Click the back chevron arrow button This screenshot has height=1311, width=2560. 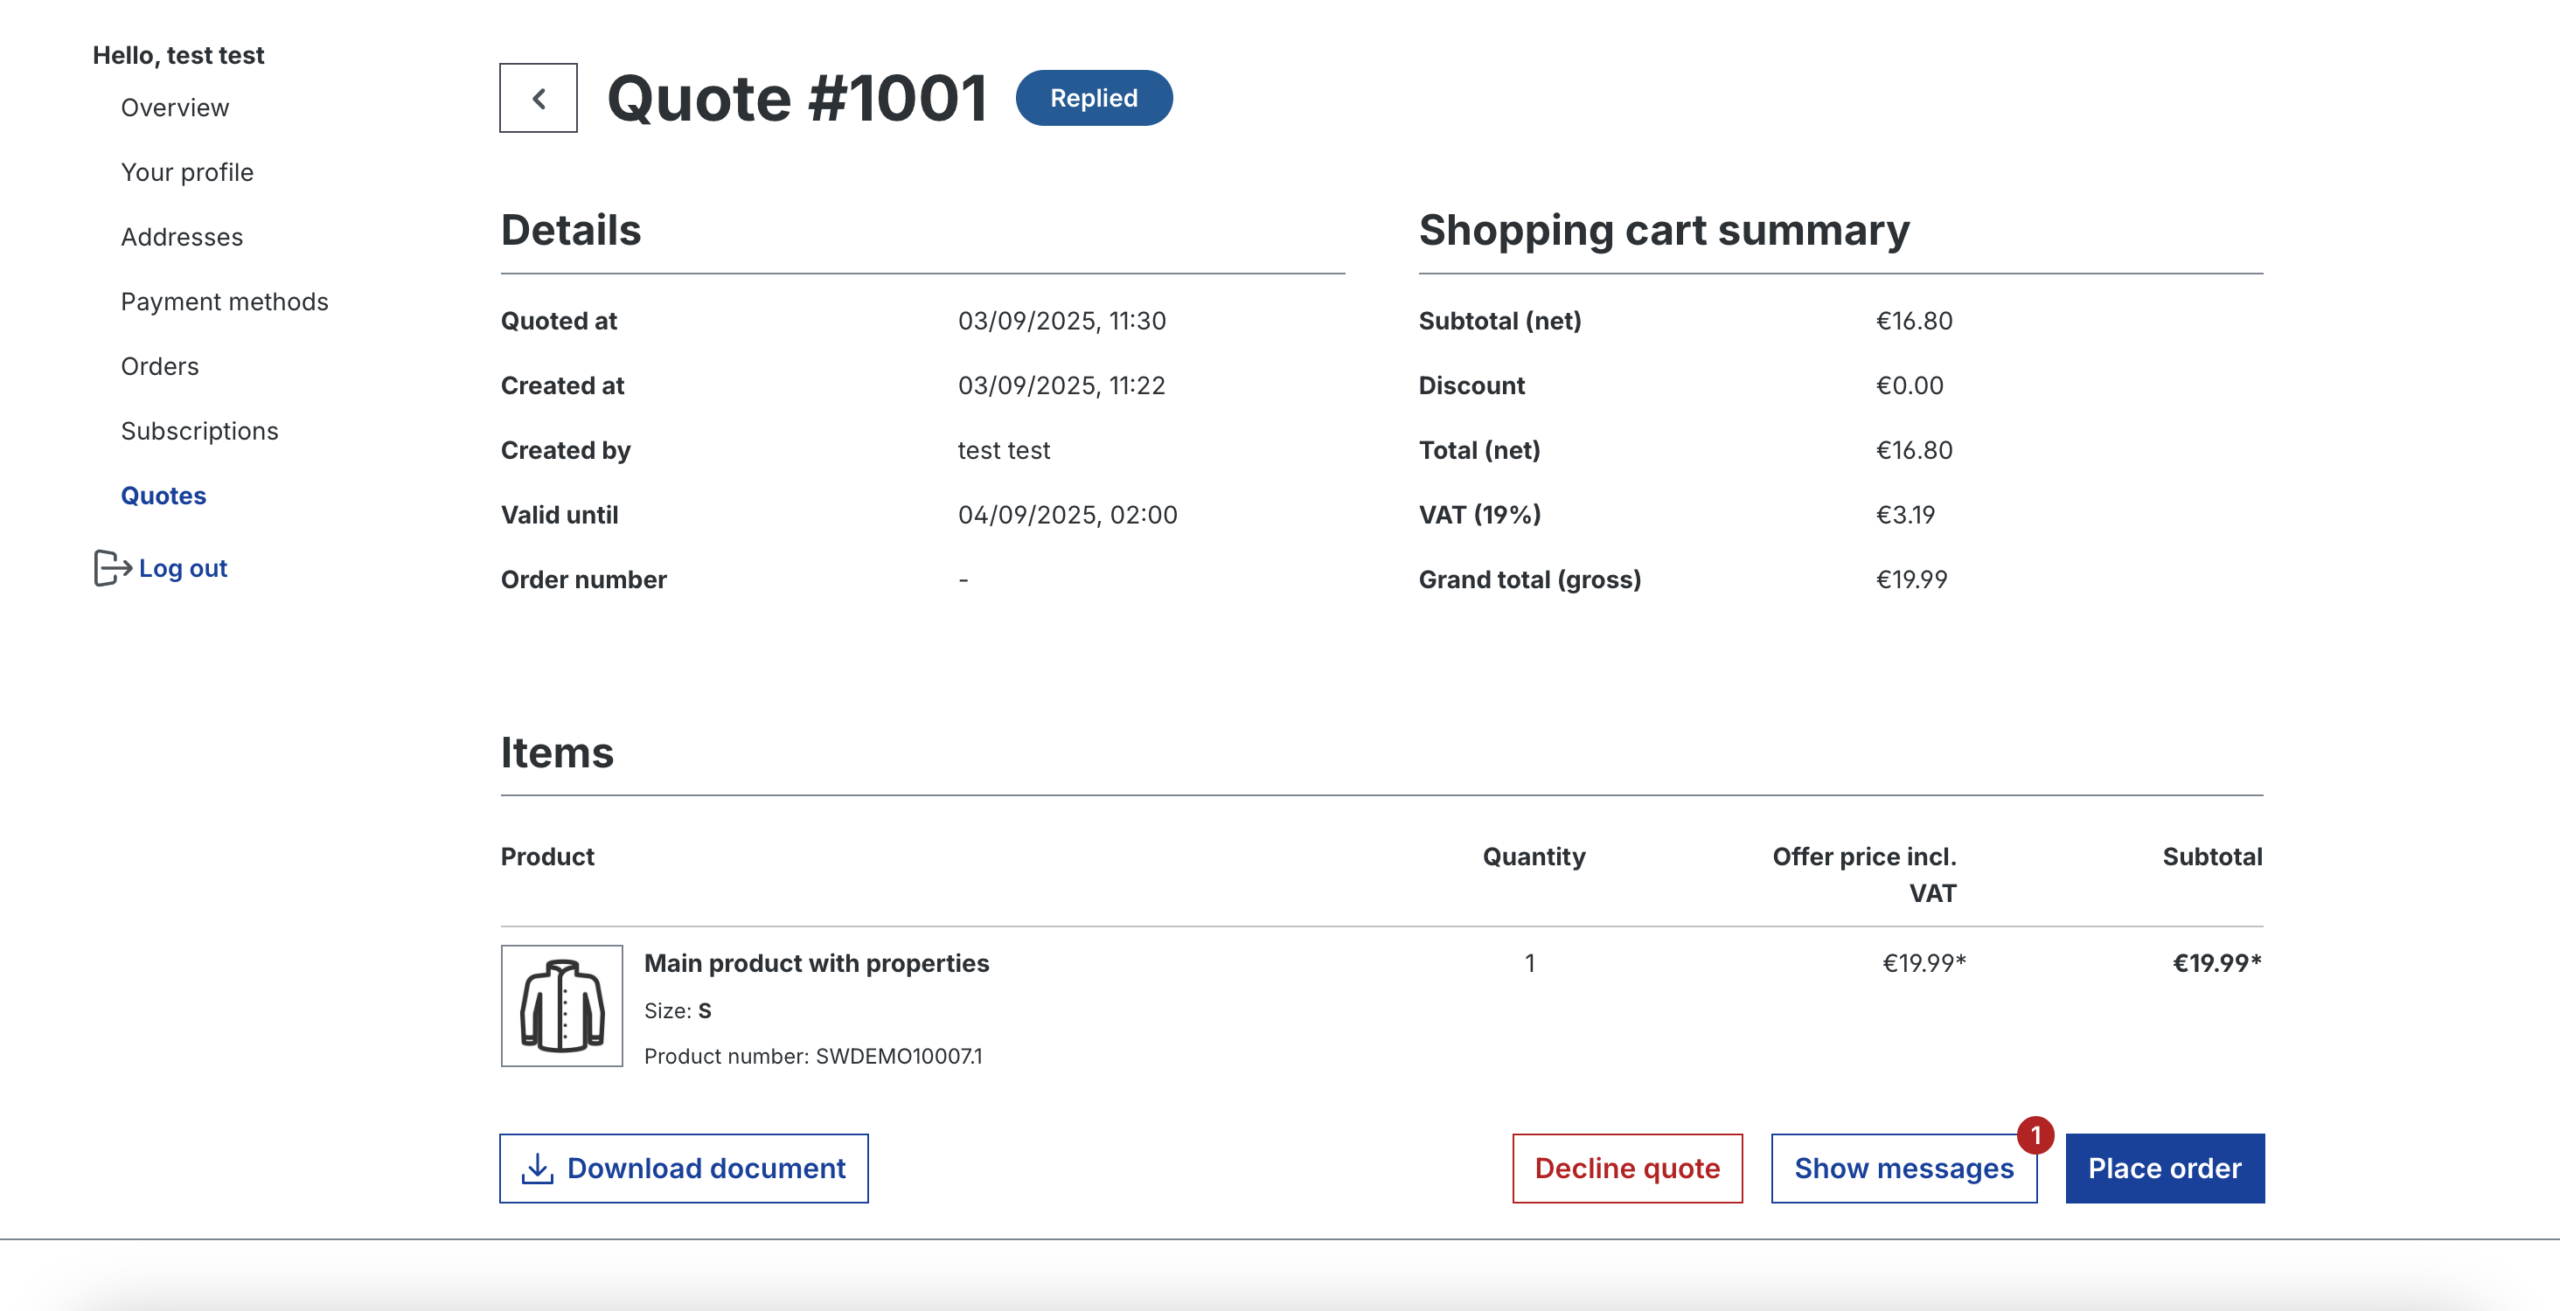coord(538,98)
